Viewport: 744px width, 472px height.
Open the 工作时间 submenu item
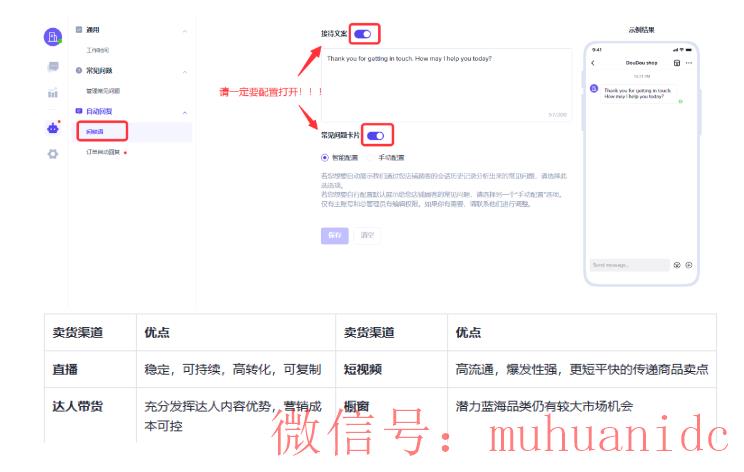coord(97,50)
